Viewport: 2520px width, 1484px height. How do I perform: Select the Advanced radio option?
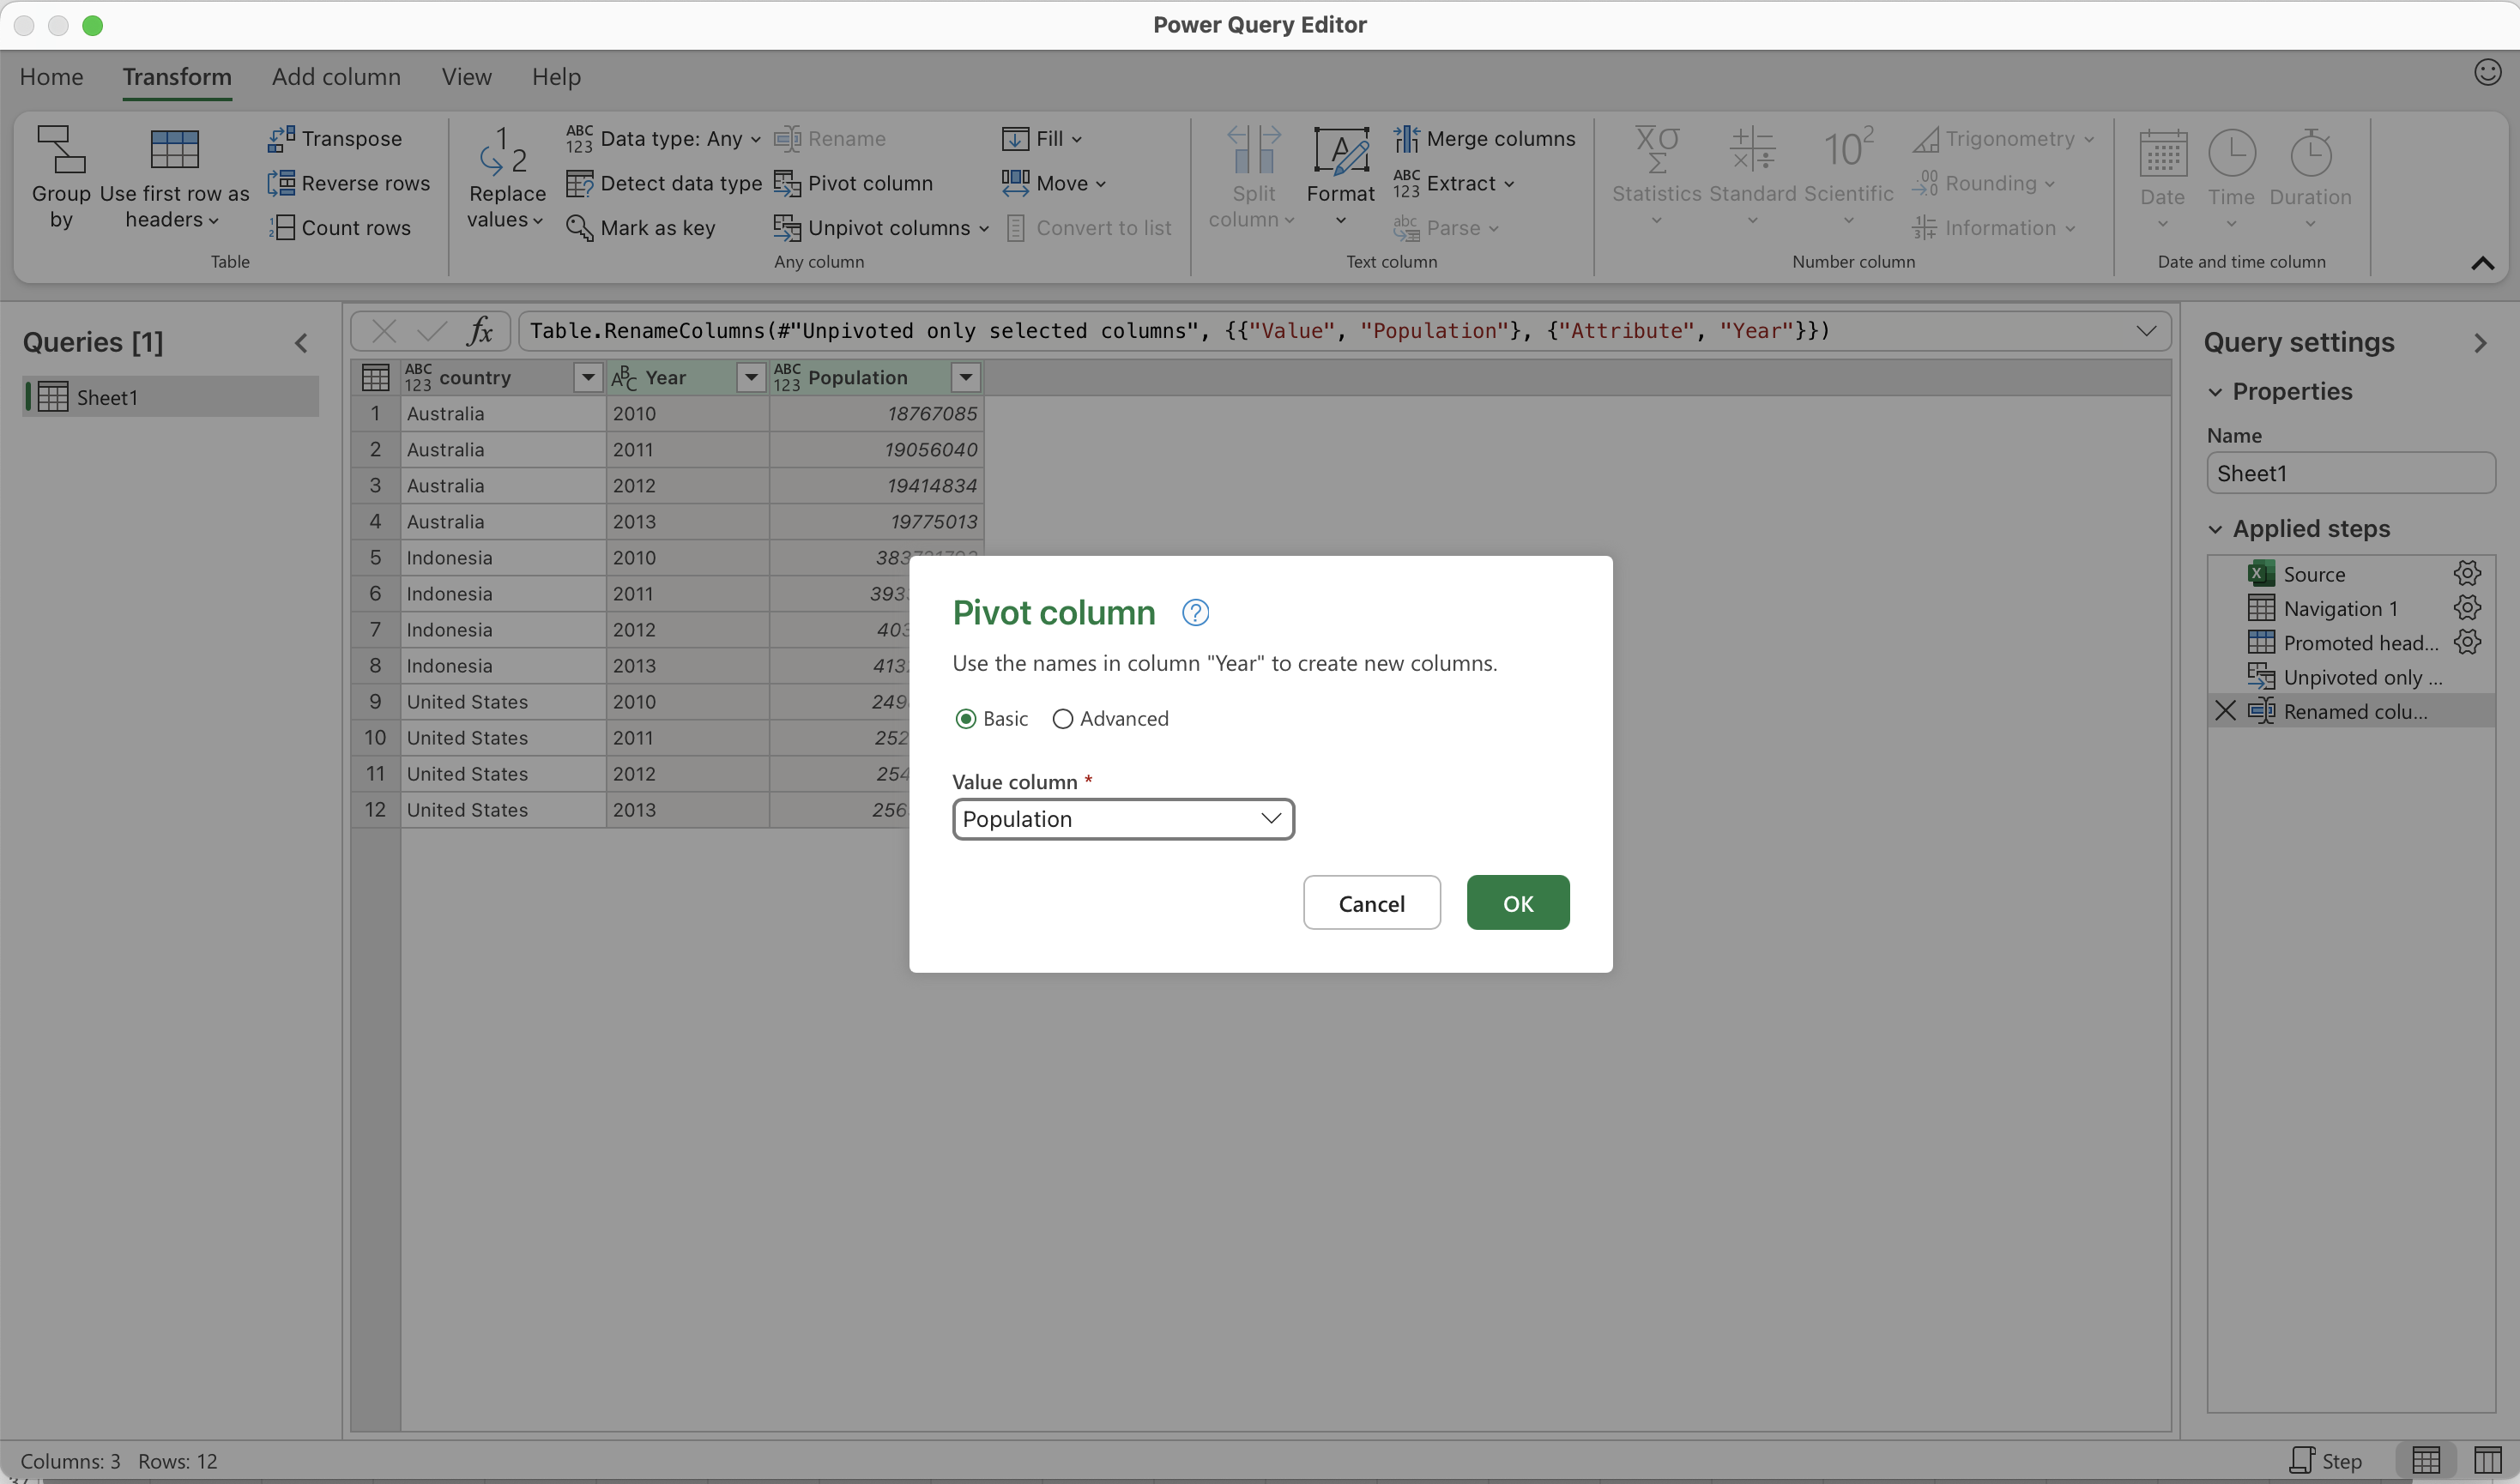[x=1063, y=719]
